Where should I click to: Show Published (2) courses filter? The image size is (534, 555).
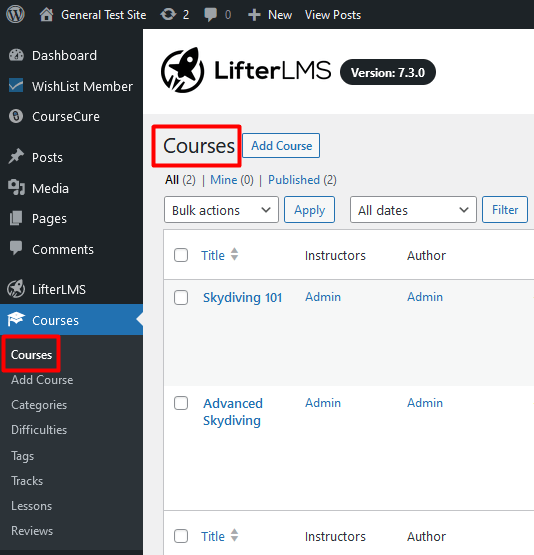click(302, 180)
